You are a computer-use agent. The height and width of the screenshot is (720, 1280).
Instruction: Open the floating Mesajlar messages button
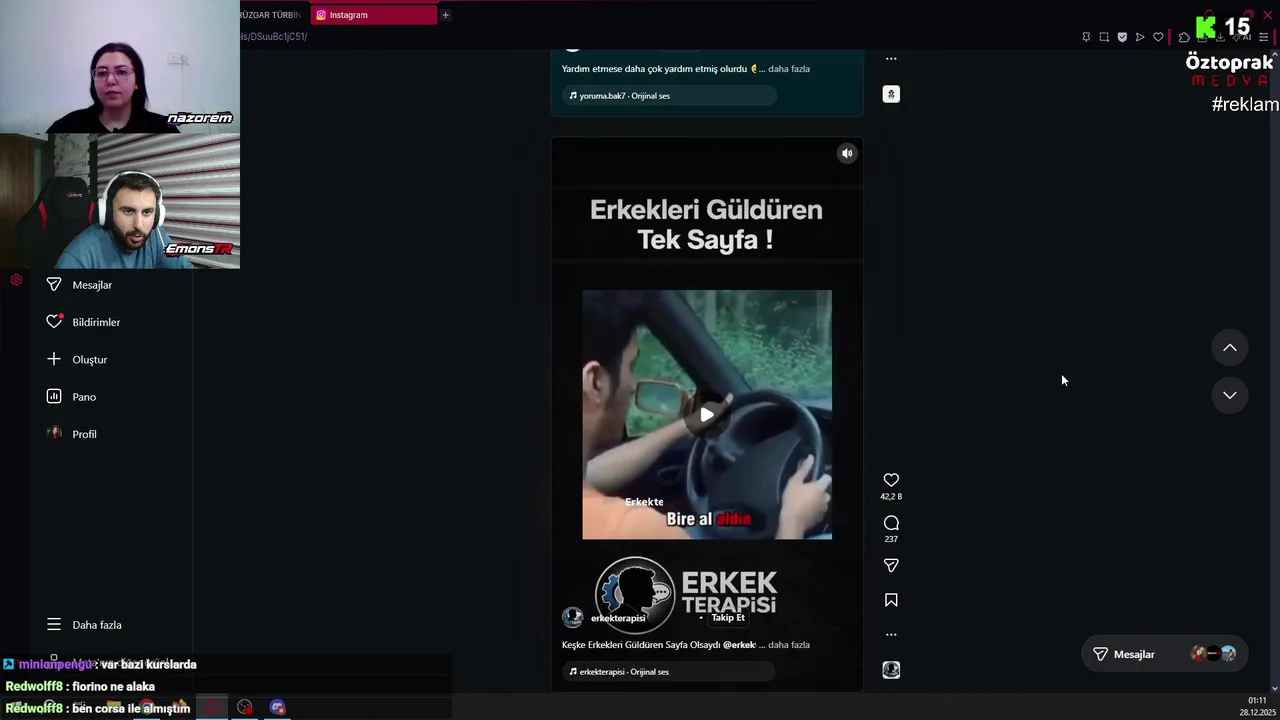click(1165, 654)
